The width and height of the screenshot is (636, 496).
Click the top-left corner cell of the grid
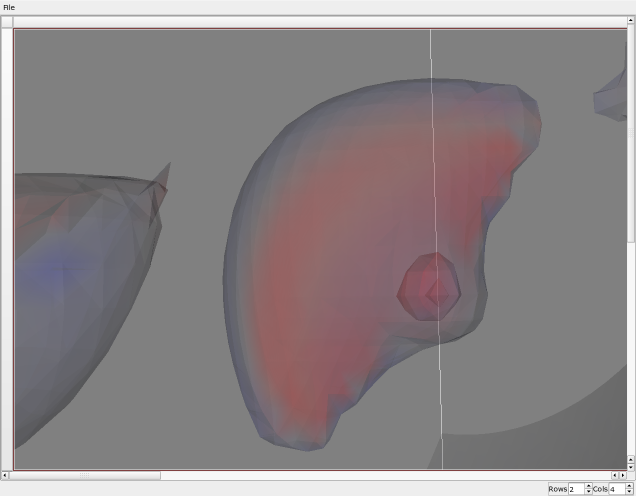(7, 22)
